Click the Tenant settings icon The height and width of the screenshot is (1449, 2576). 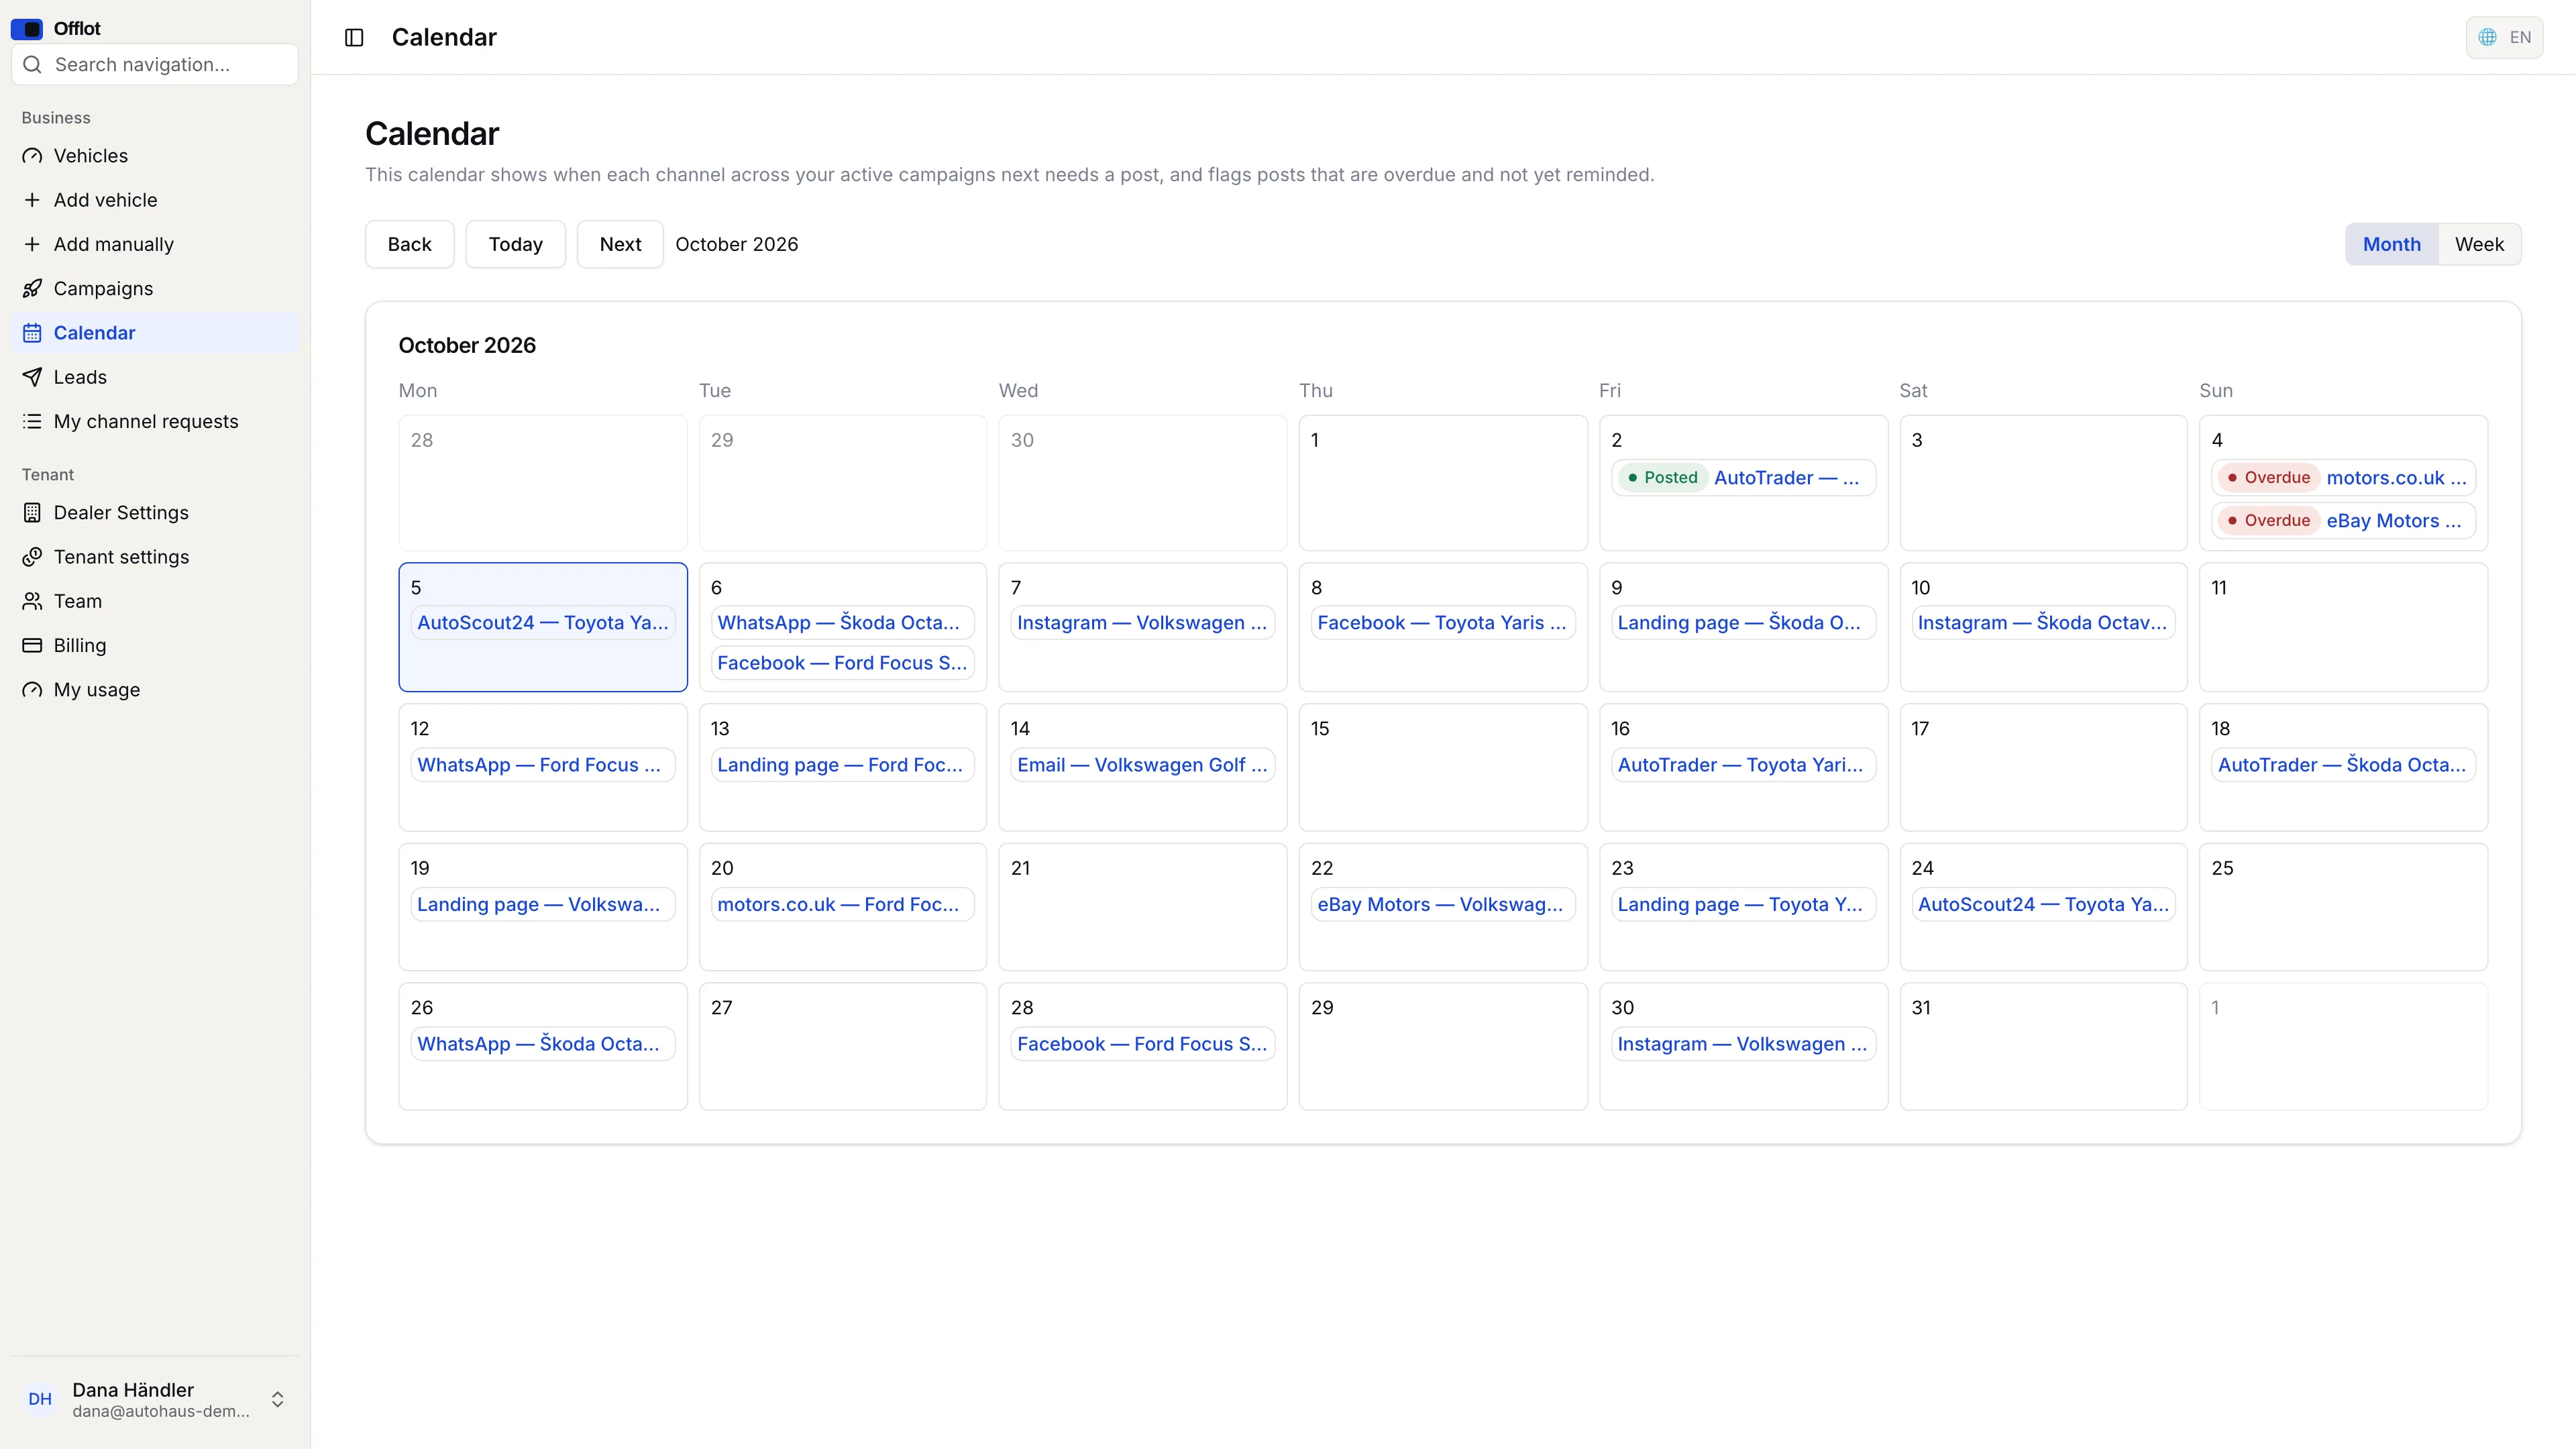pyautogui.click(x=32, y=557)
